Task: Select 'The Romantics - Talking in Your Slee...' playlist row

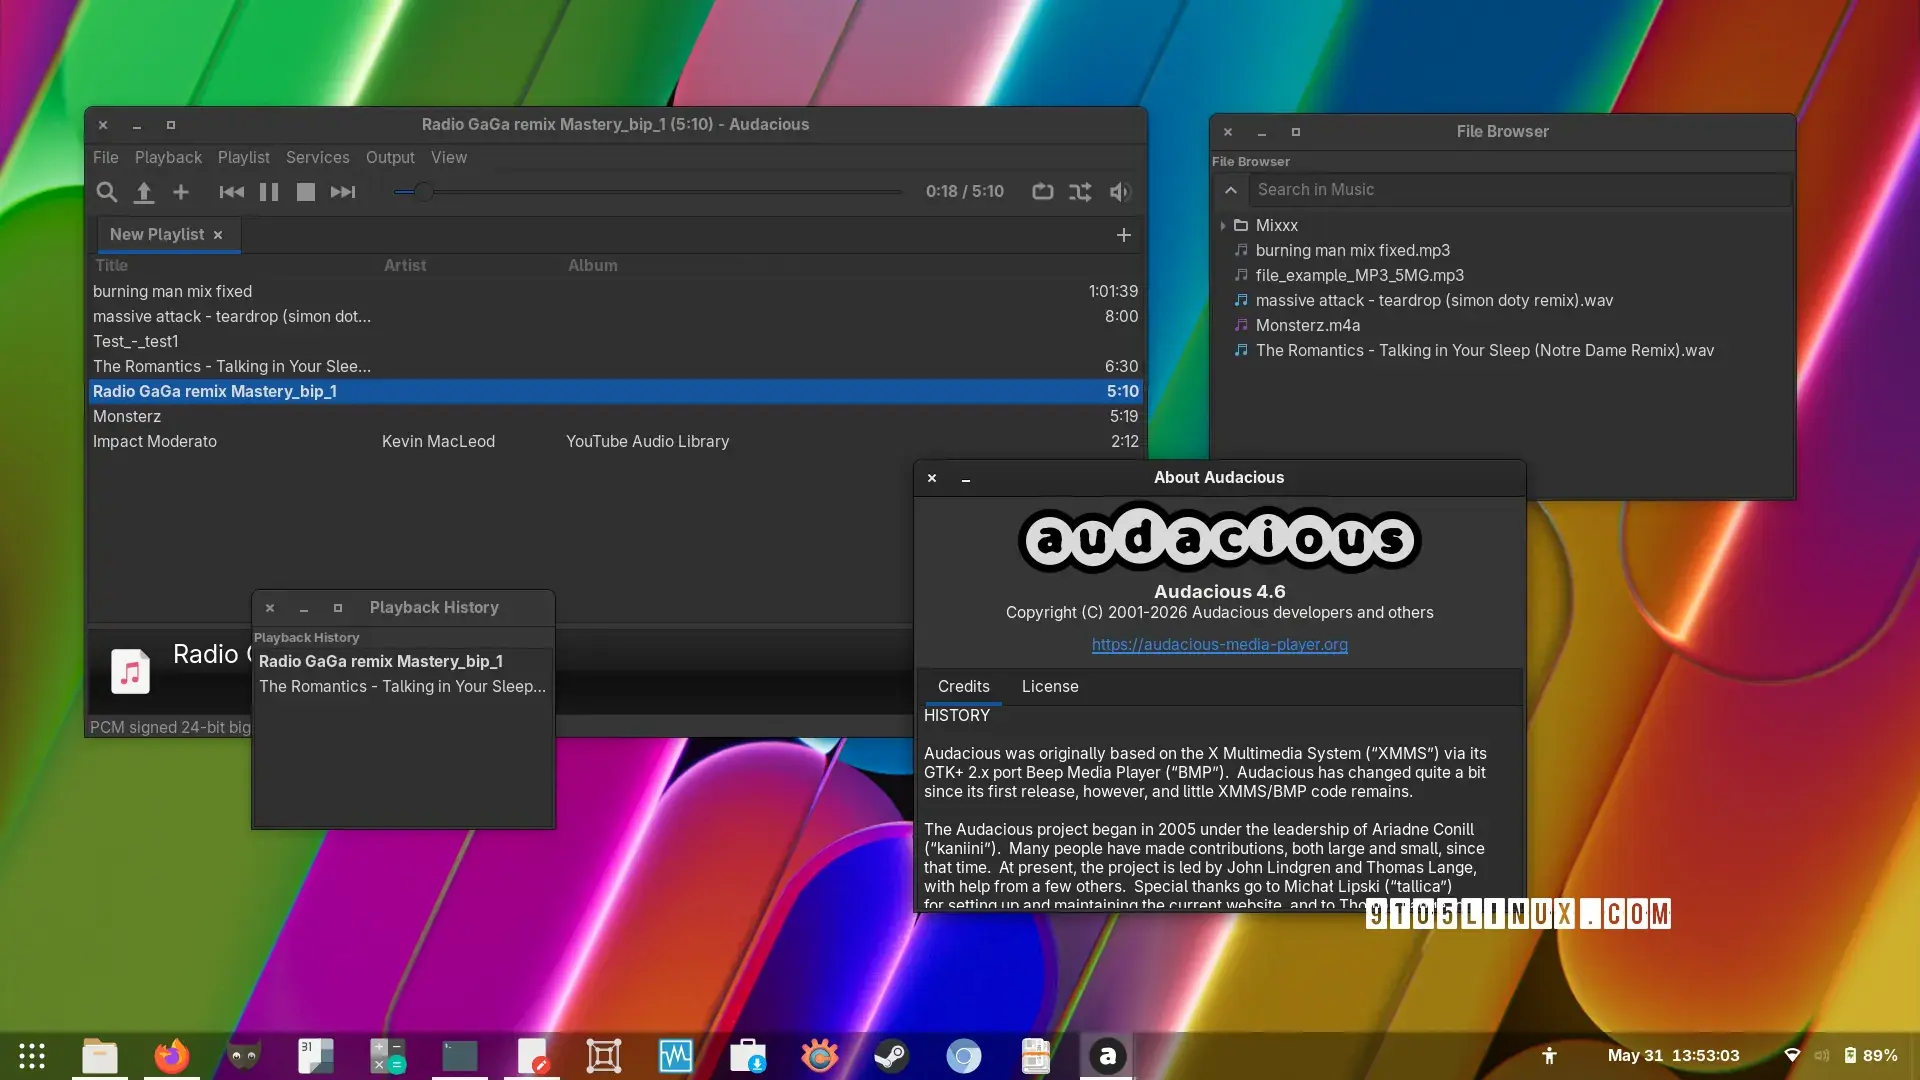Action: (615, 367)
